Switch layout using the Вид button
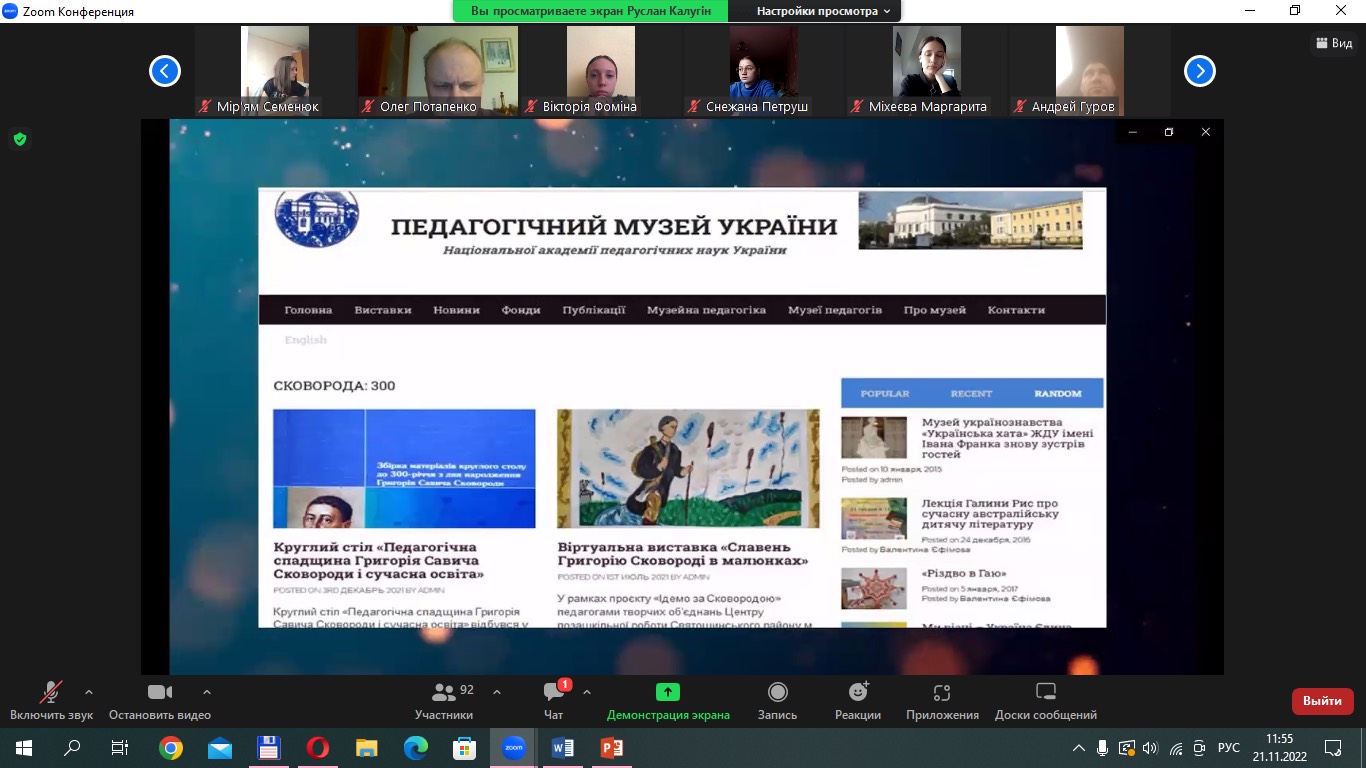 (1334, 43)
